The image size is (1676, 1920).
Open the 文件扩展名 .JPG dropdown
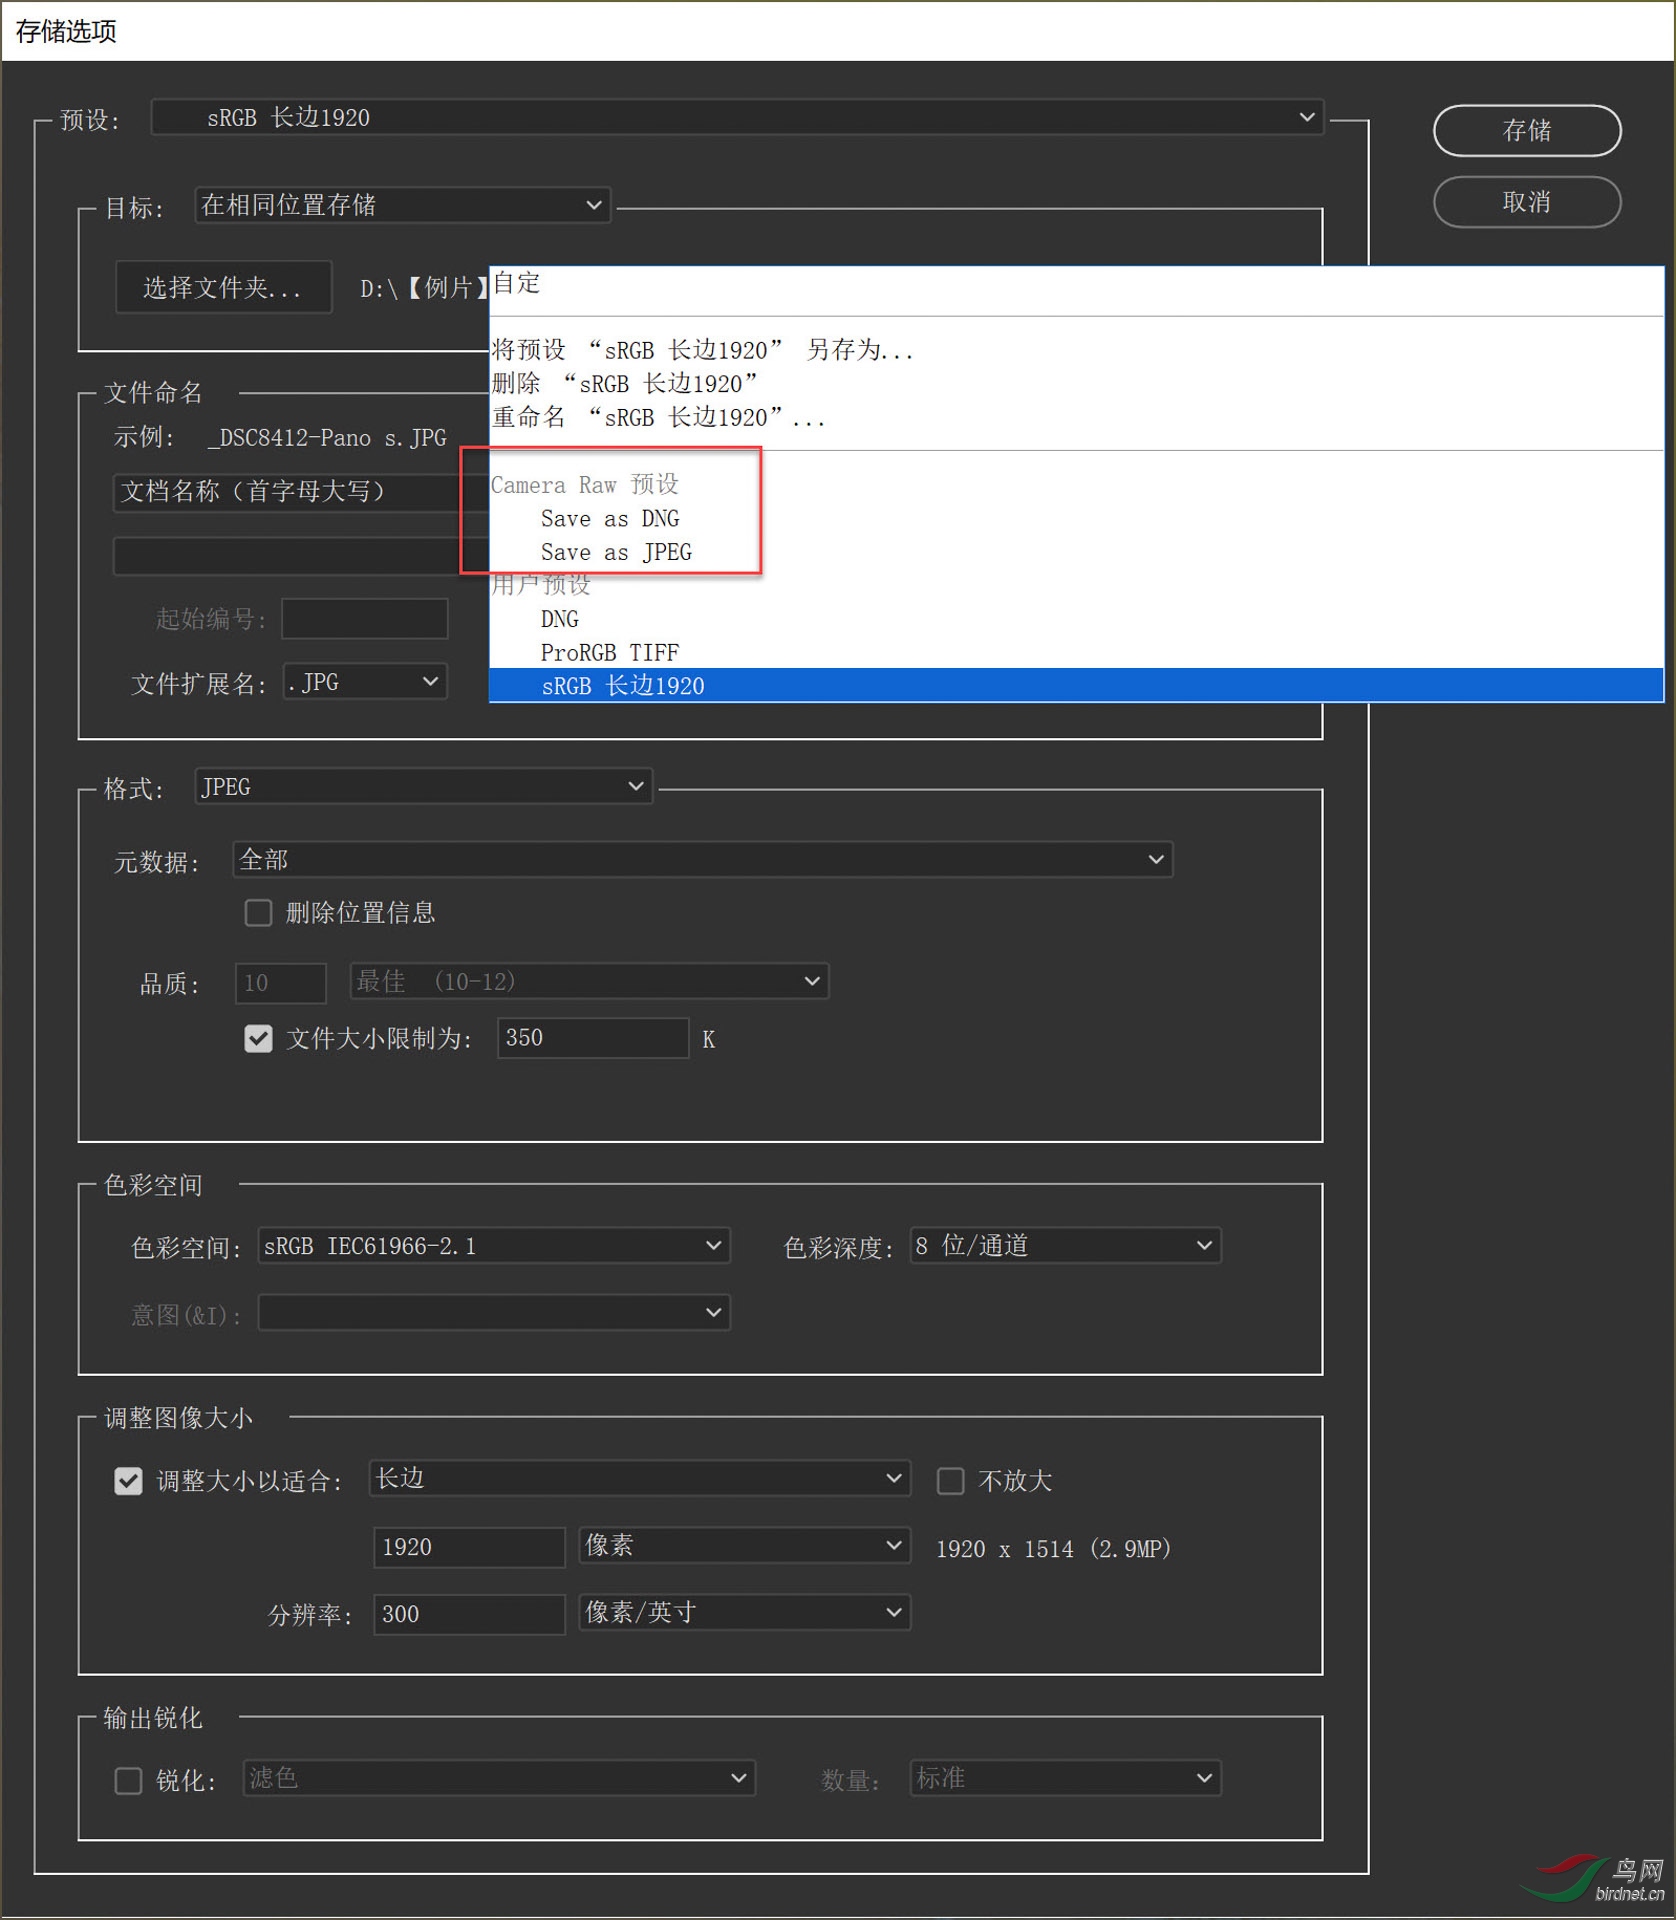(364, 681)
